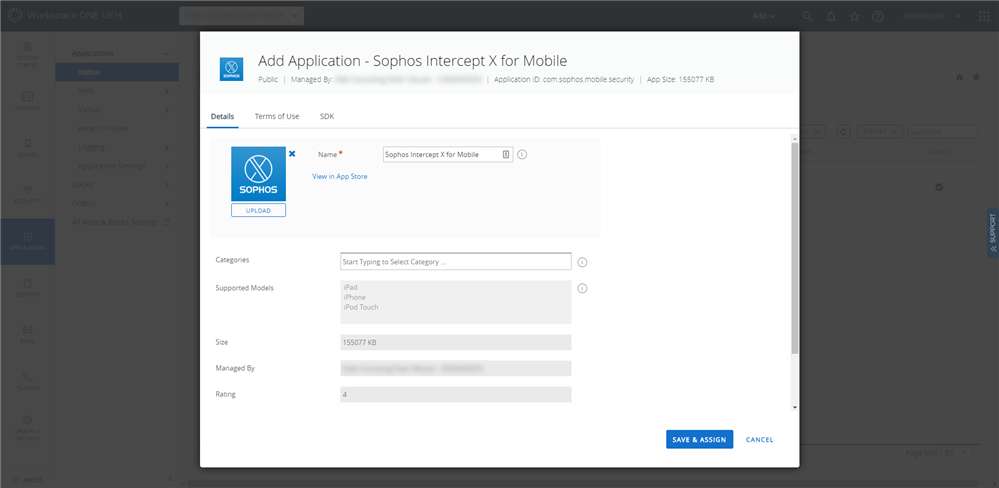Expand the Books submenu
999x488 pixels.
[x=167, y=185]
